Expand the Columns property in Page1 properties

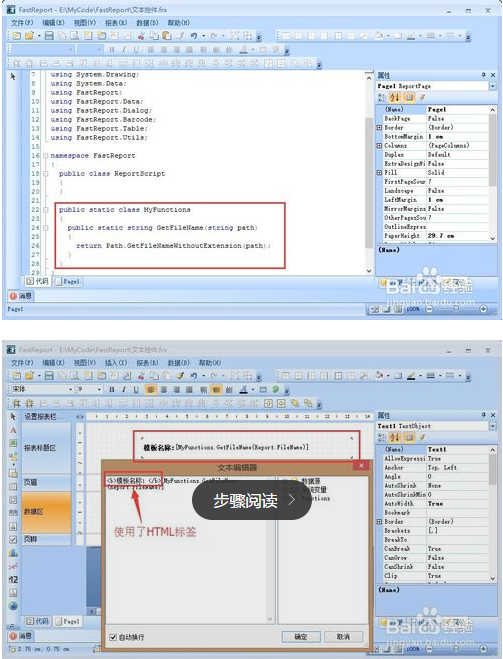coord(379,145)
